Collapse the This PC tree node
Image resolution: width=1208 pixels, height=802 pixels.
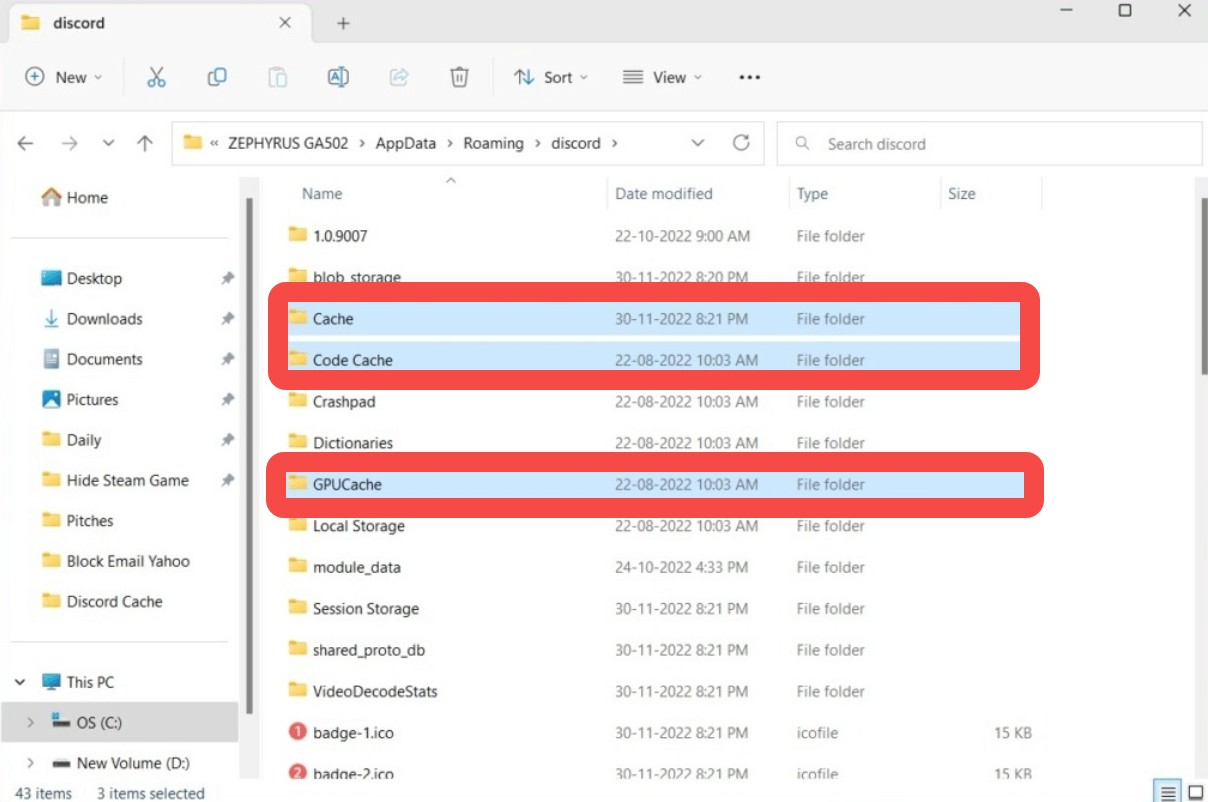pos(20,682)
